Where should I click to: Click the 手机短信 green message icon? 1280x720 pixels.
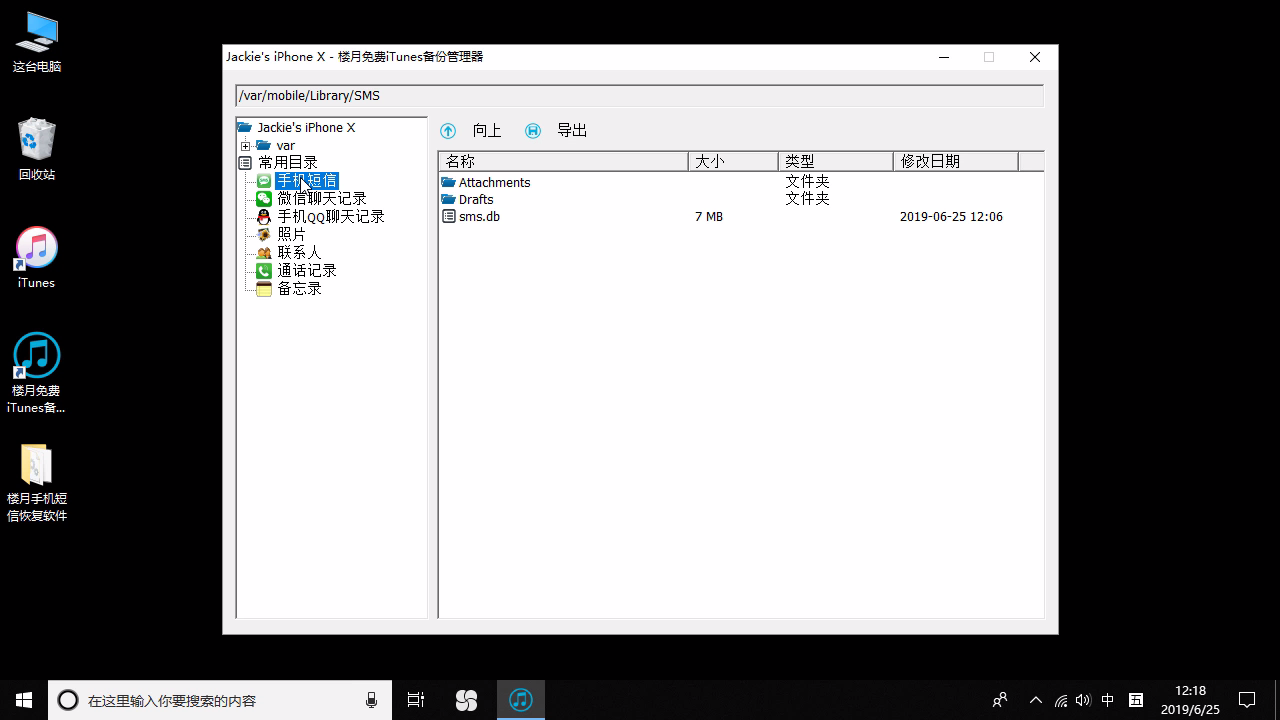(264, 181)
